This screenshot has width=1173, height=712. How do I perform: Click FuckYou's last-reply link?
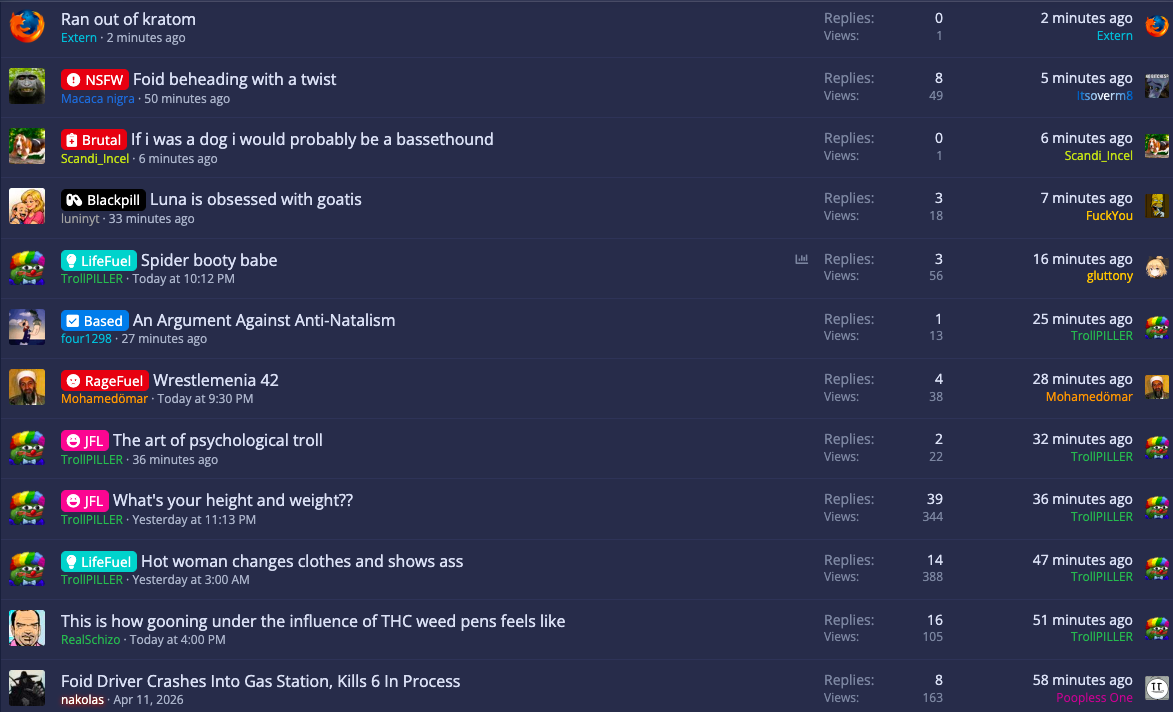[1109, 215]
